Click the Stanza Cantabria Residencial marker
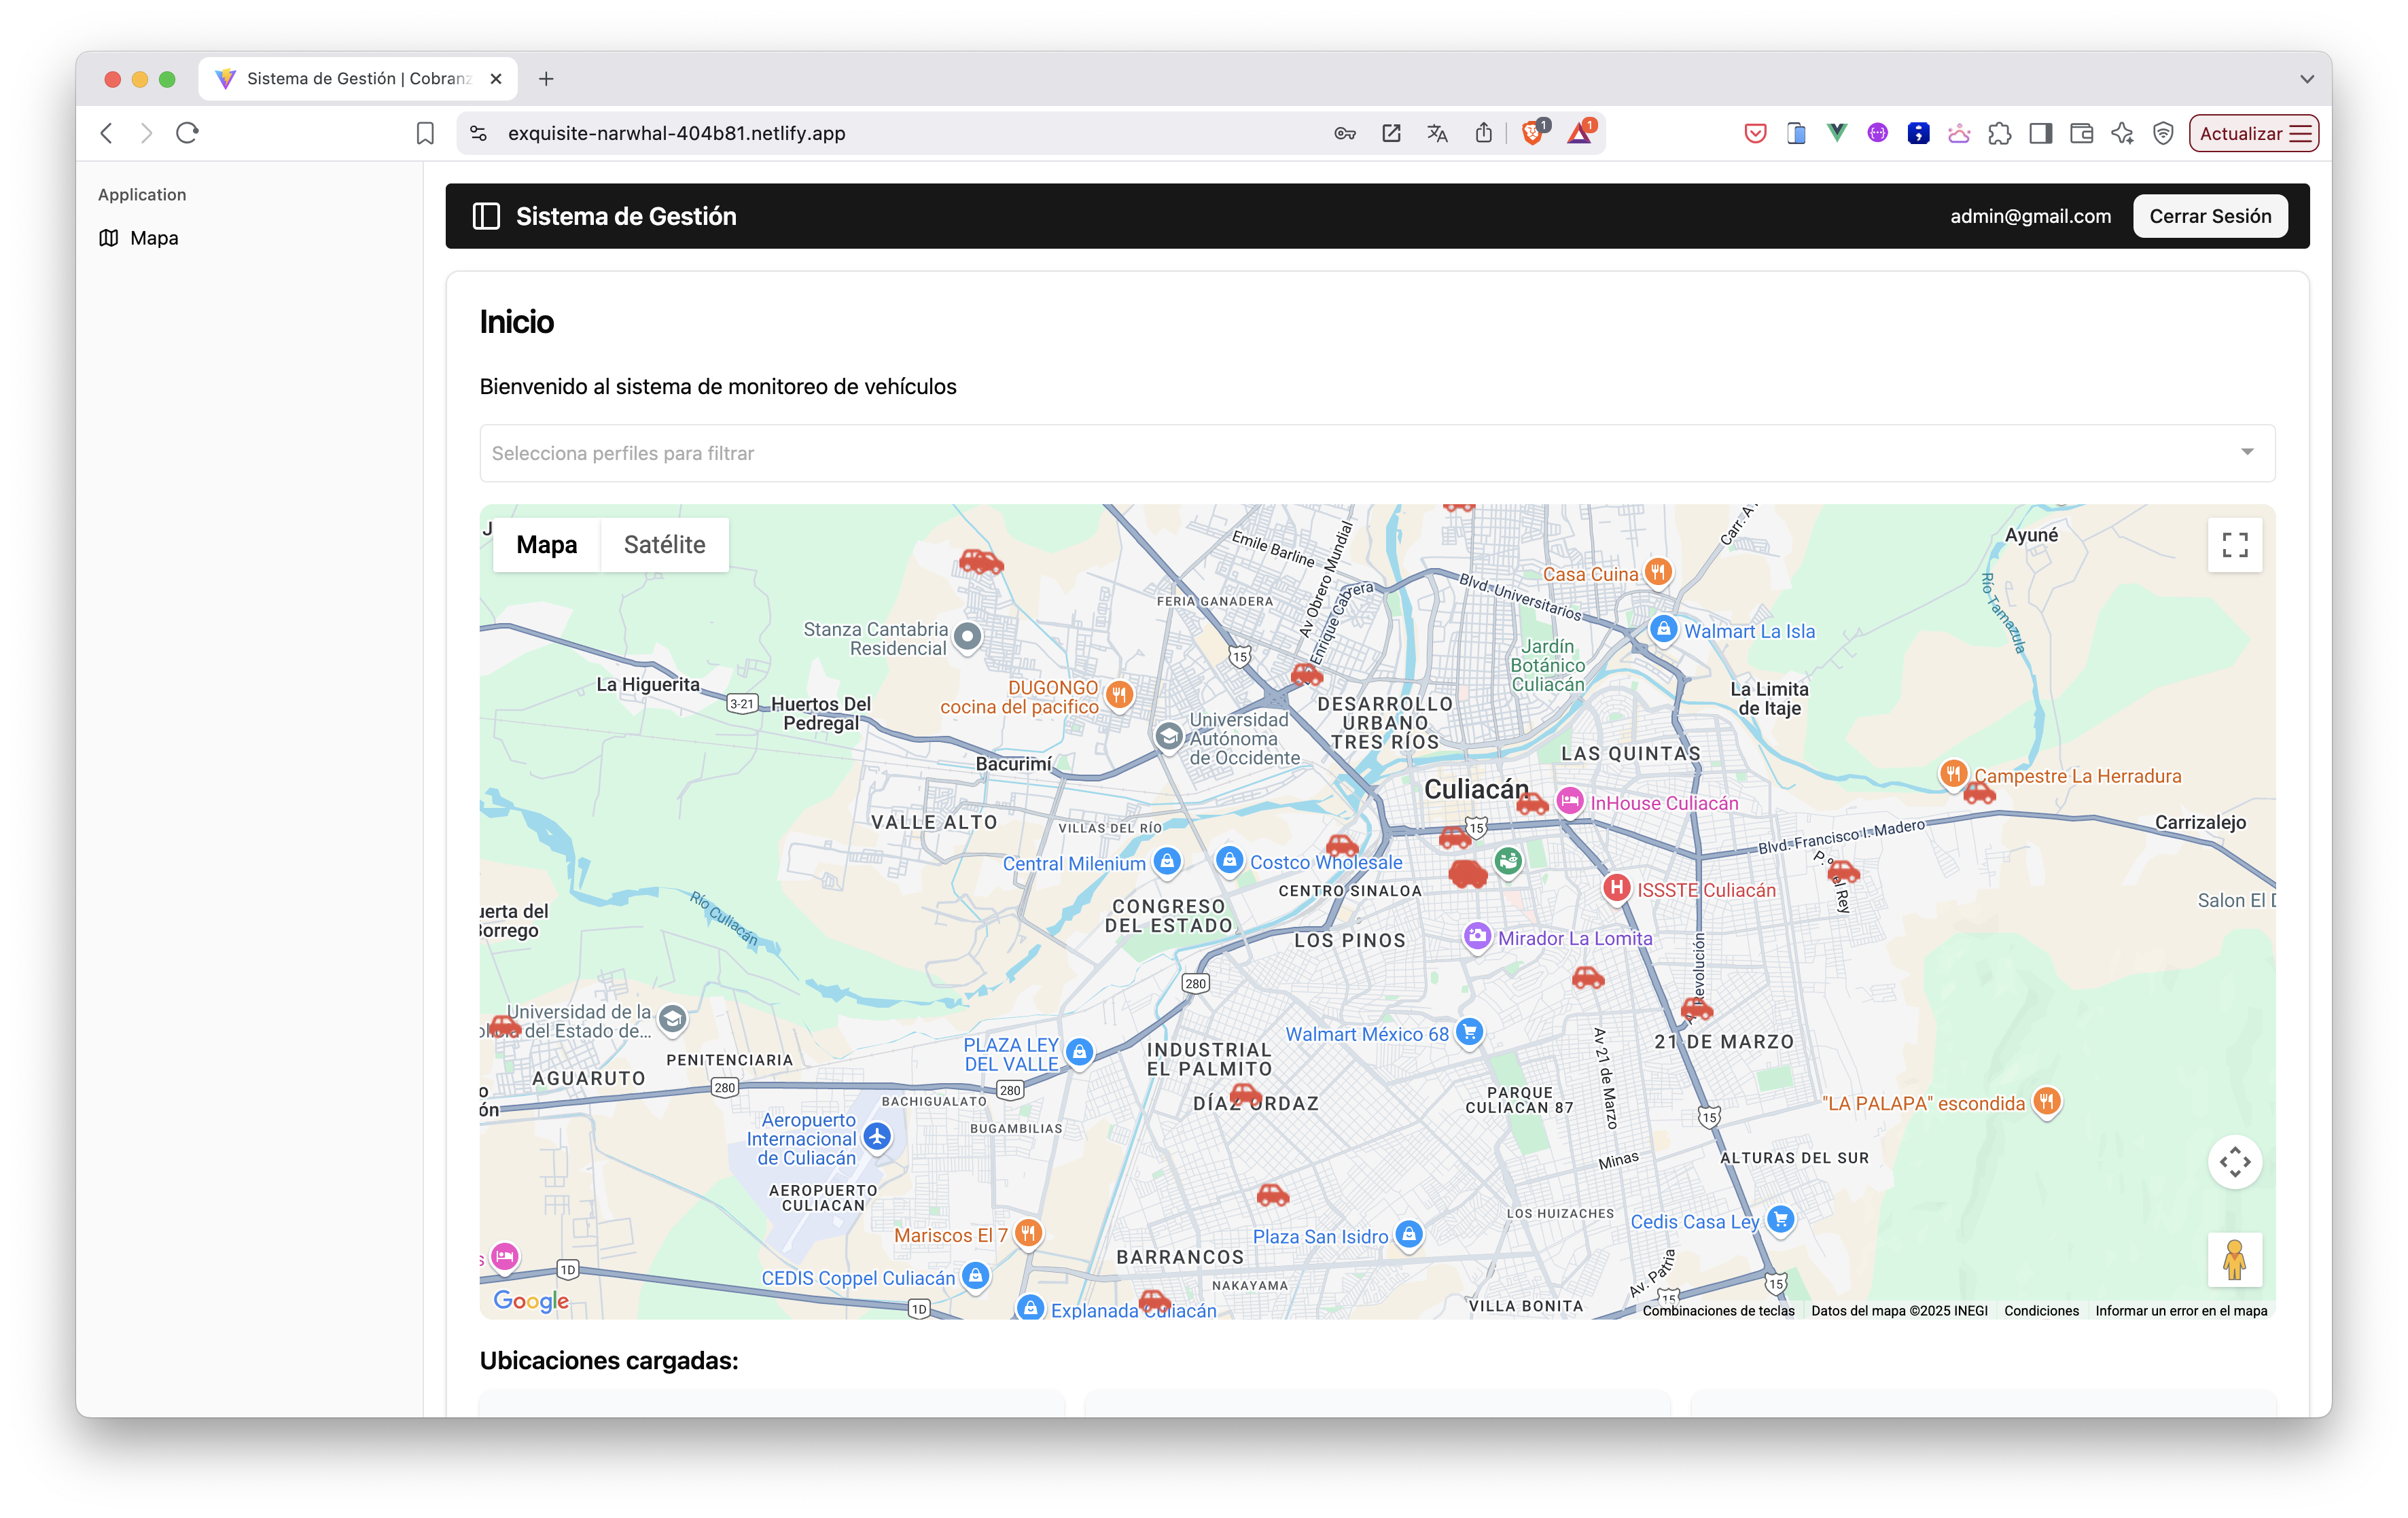Screen dimensions: 2408x1518 (x=967, y=636)
